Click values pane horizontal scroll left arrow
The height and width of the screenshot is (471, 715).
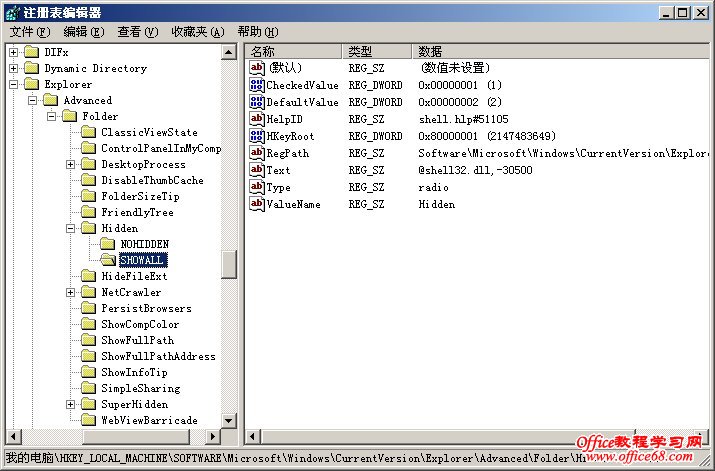coord(252,436)
